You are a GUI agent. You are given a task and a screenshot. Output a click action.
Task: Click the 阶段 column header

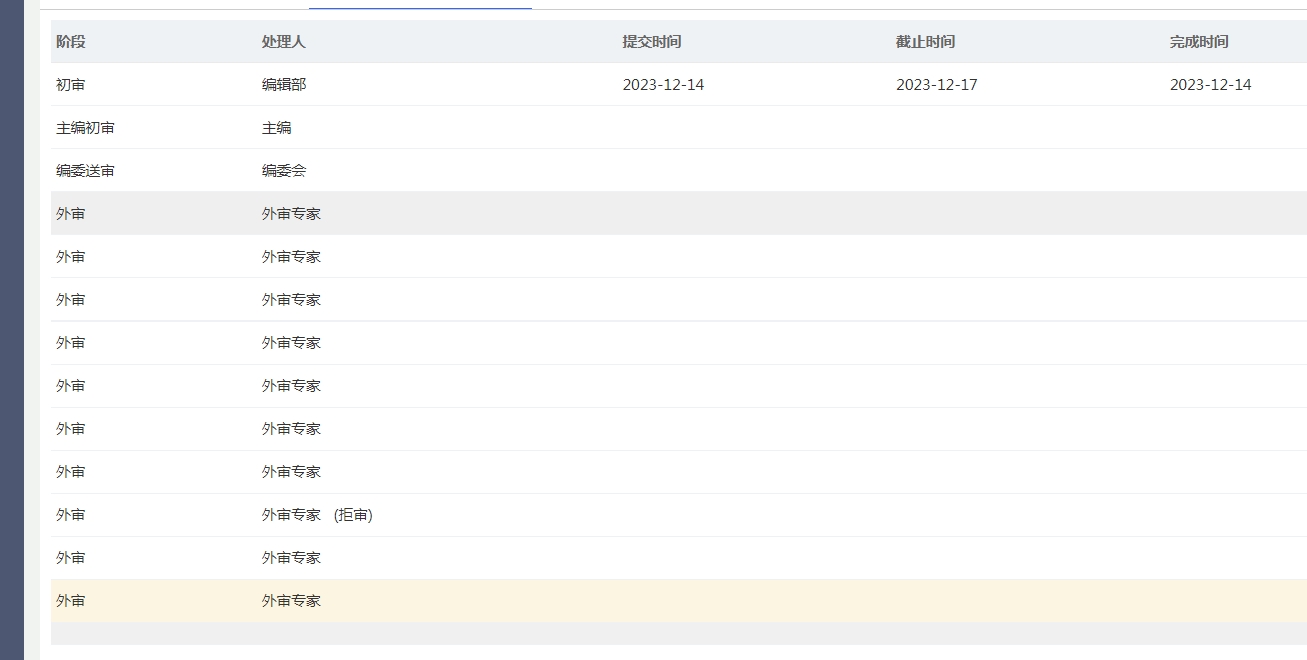point(71,42)
